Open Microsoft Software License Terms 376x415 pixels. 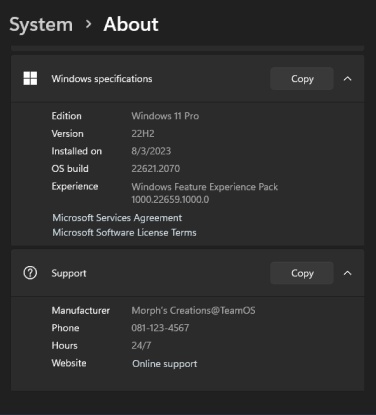tap(124, 232)
